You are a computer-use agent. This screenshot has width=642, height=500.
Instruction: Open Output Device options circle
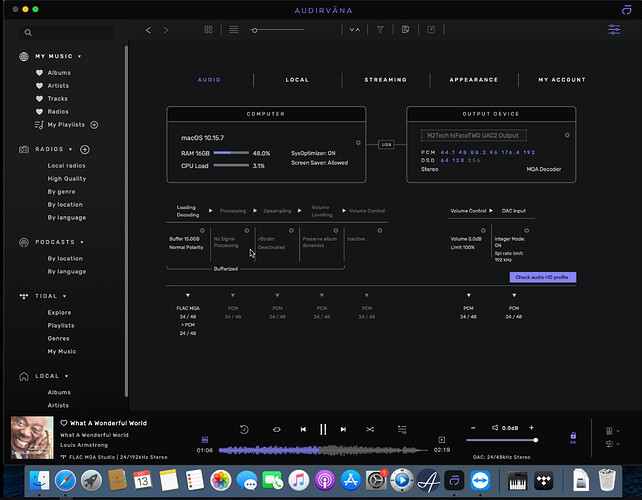tap(567, 135)
